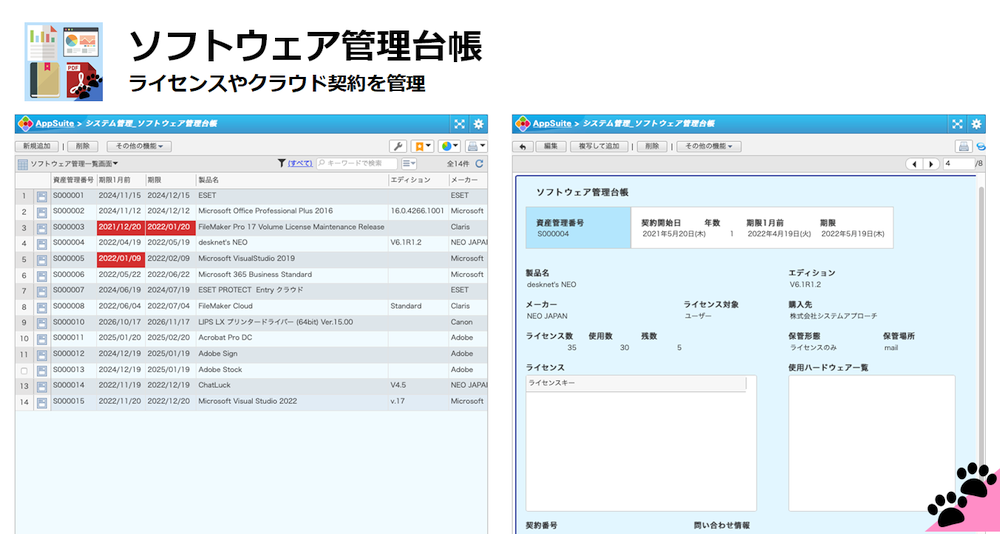The image size is (1000, 534).
Task: Open the orange bookmark dropdown
Action: [423, 146]
